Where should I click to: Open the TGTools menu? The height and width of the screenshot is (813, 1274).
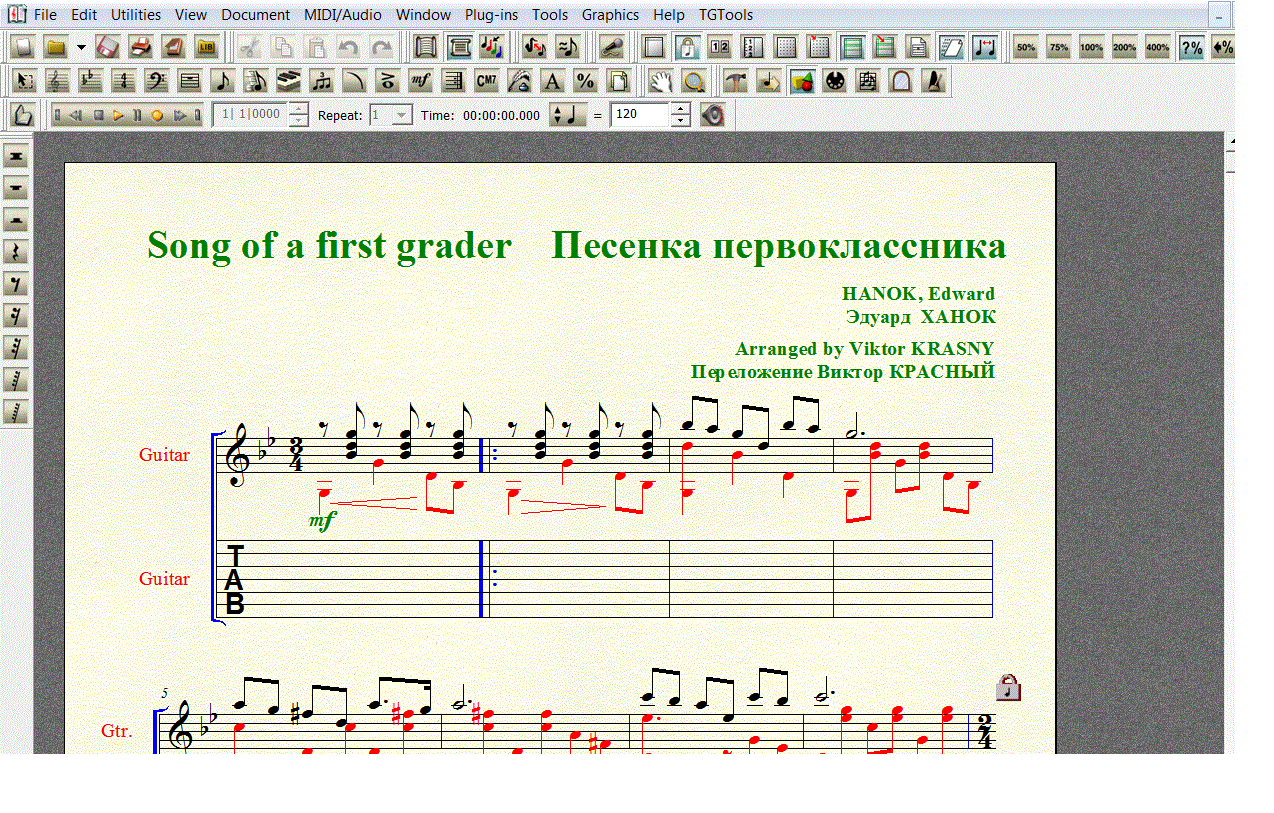pos(726,15)
